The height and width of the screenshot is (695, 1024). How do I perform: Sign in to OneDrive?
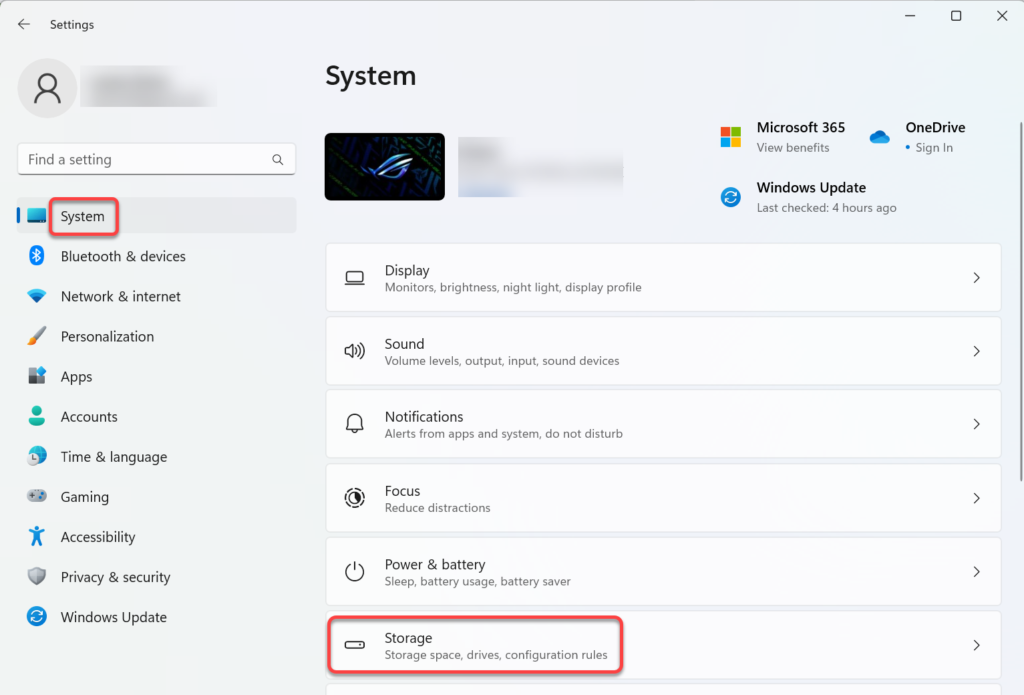(933, 147)
